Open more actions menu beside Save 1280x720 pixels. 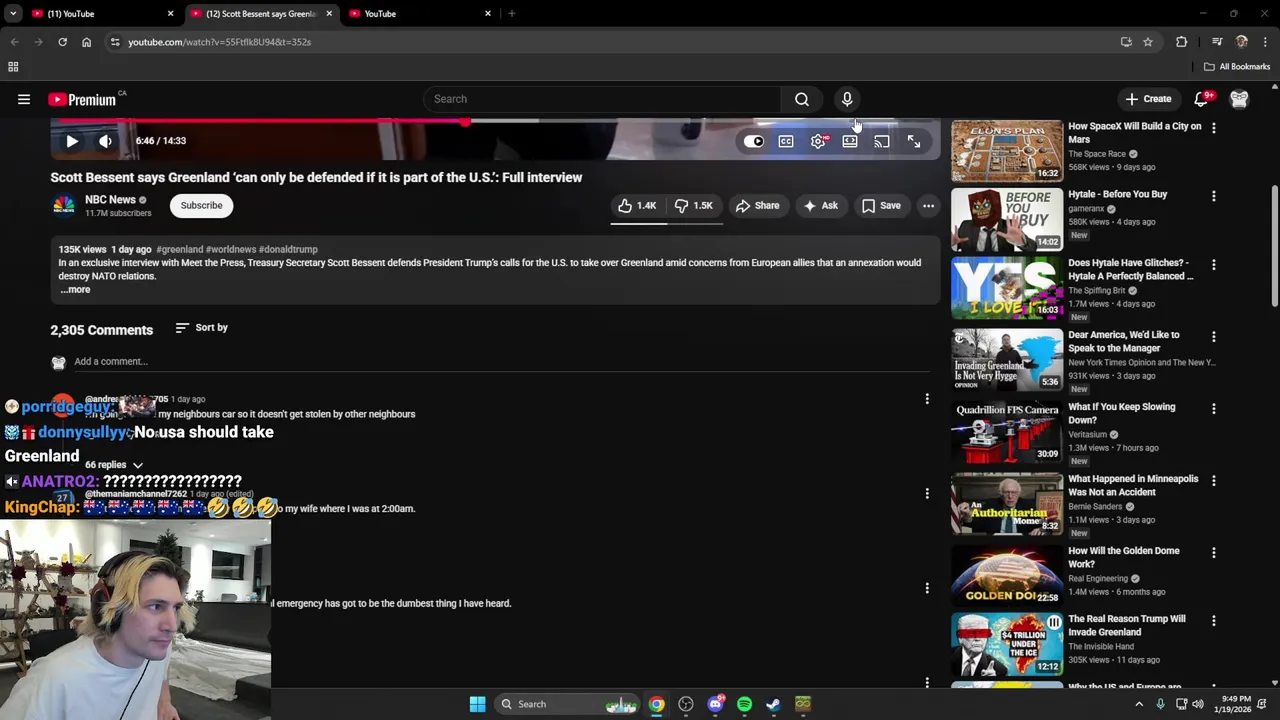click(928, 205)
